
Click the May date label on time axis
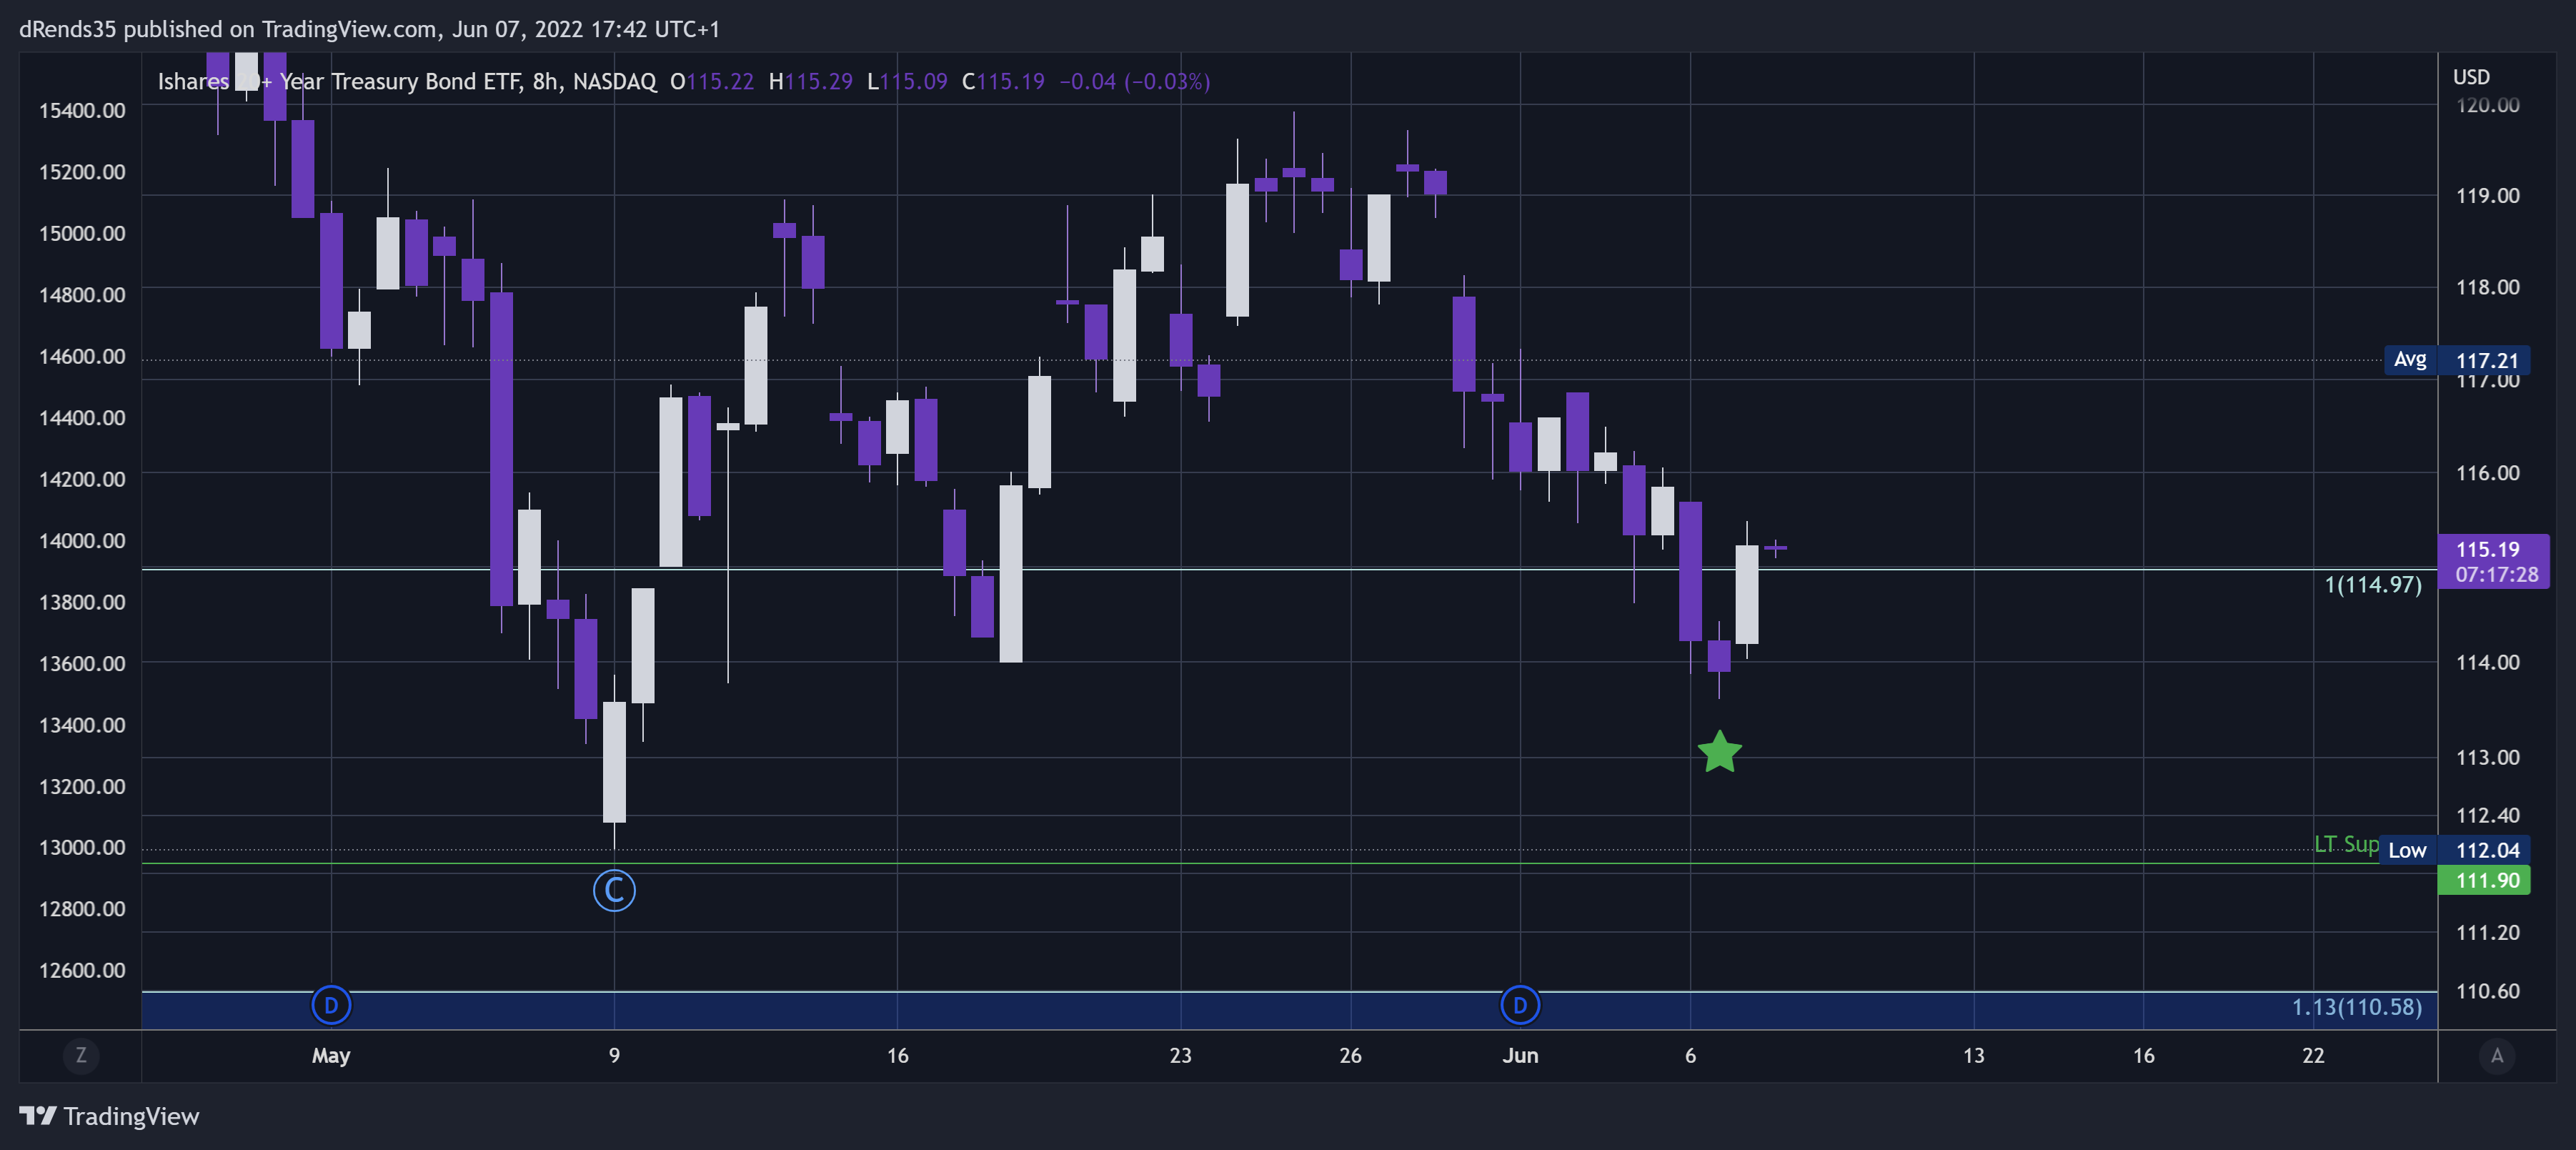(x=331, y=1055)
